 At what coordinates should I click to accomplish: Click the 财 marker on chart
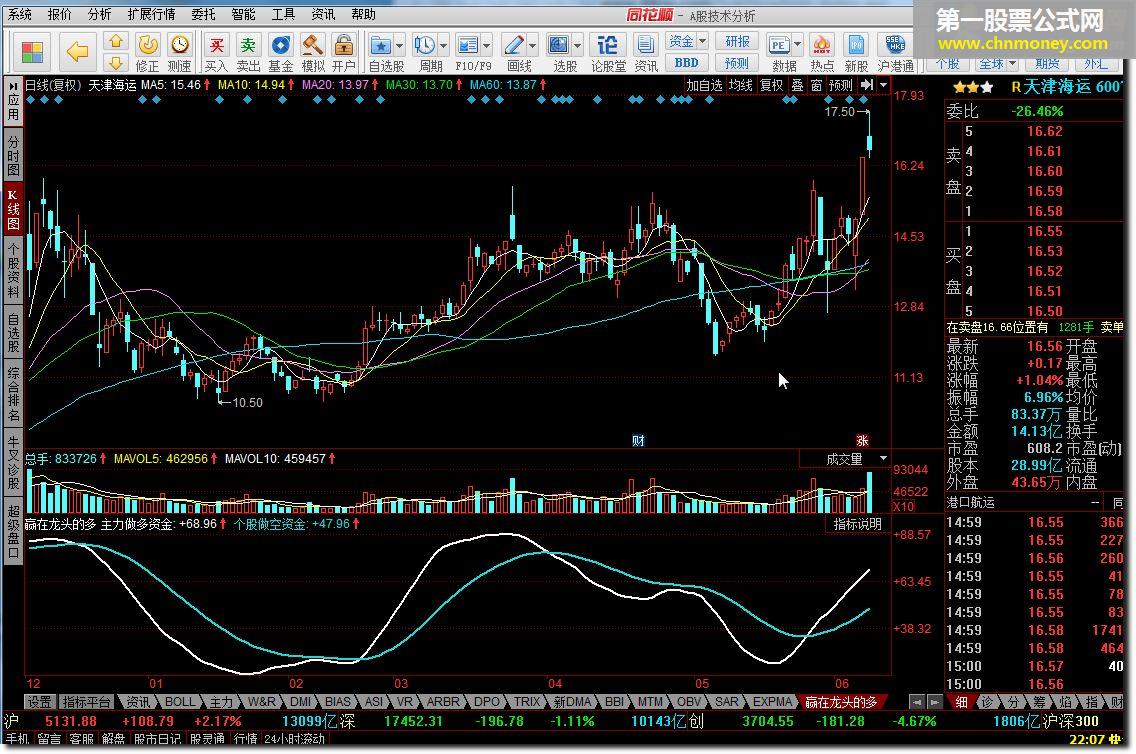[x=638, y=440]
